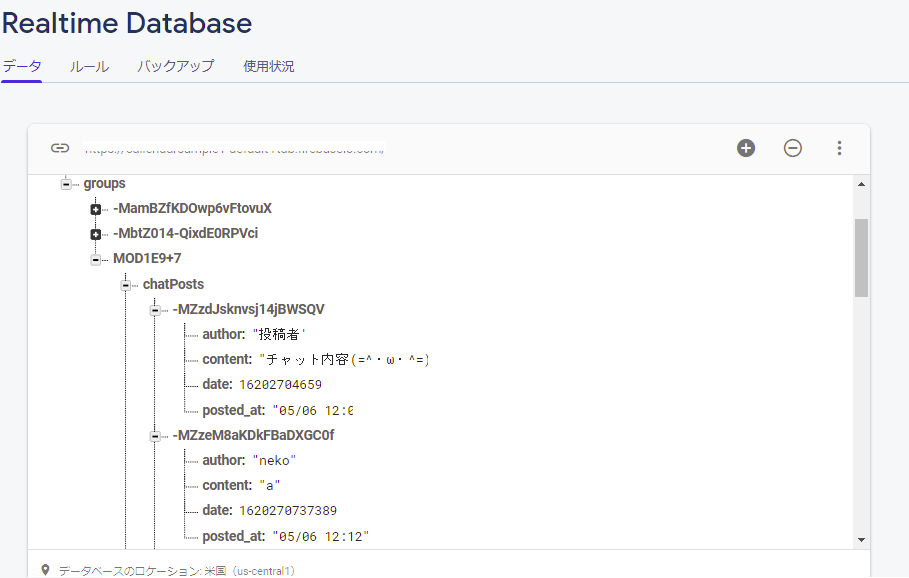
Task: Click the Realtime Database page heading
Action: coord(127,23)
